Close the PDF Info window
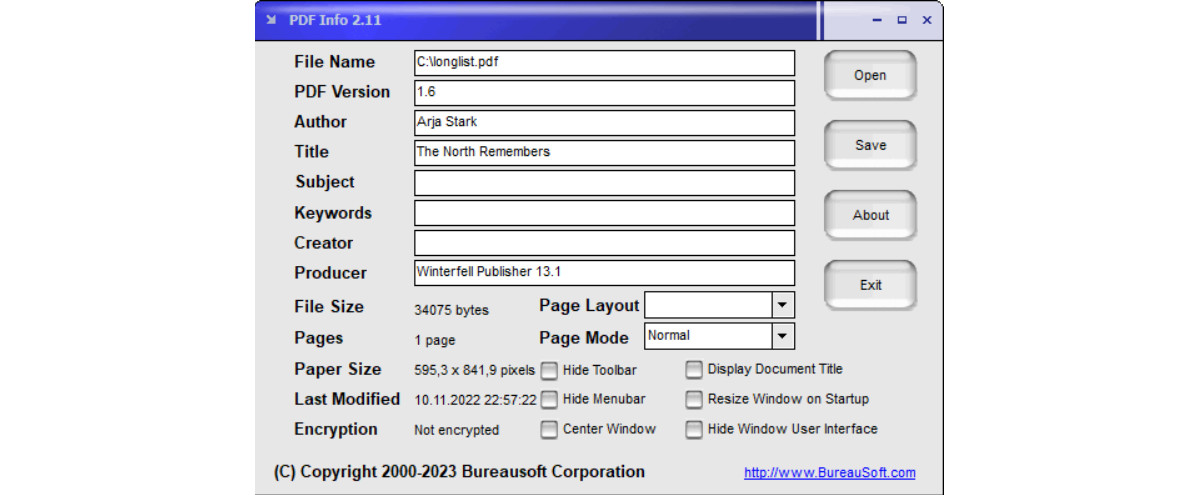Image resolution: width=1200 pixels, height=495 pixels. coord(927,20)
